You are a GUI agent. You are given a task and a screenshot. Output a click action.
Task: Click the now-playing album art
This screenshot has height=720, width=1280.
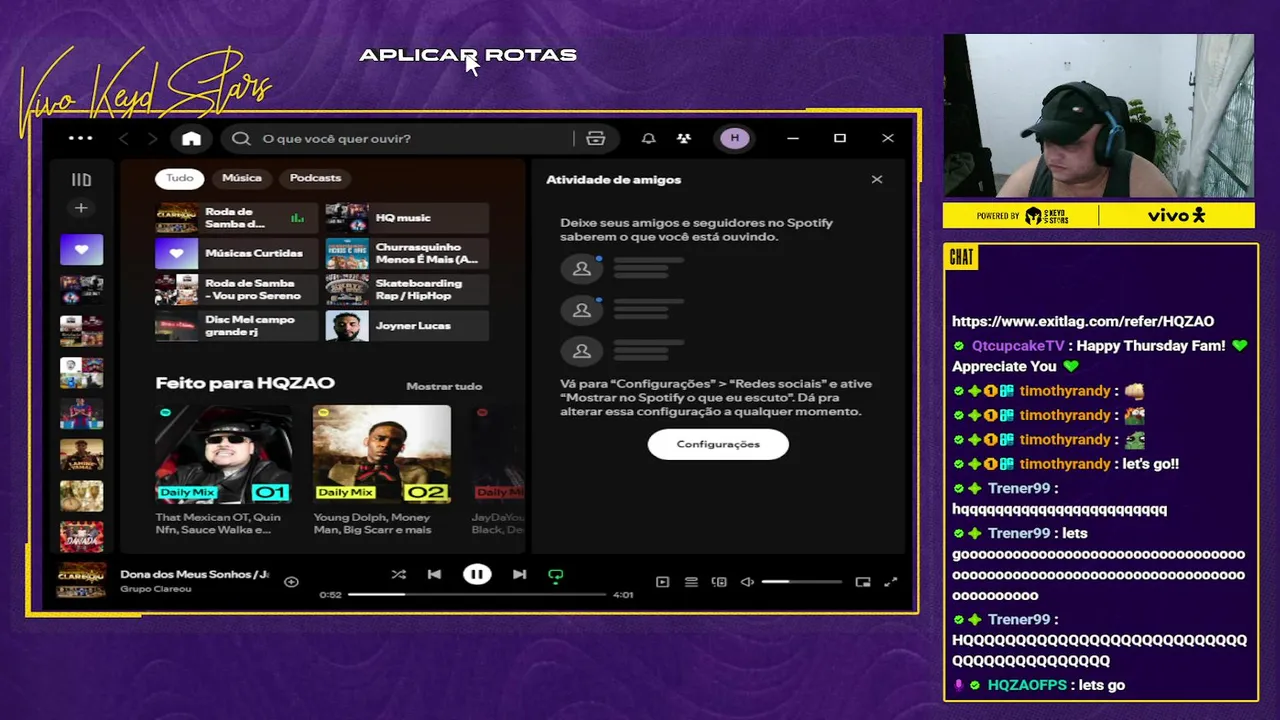tap(81, 580)
